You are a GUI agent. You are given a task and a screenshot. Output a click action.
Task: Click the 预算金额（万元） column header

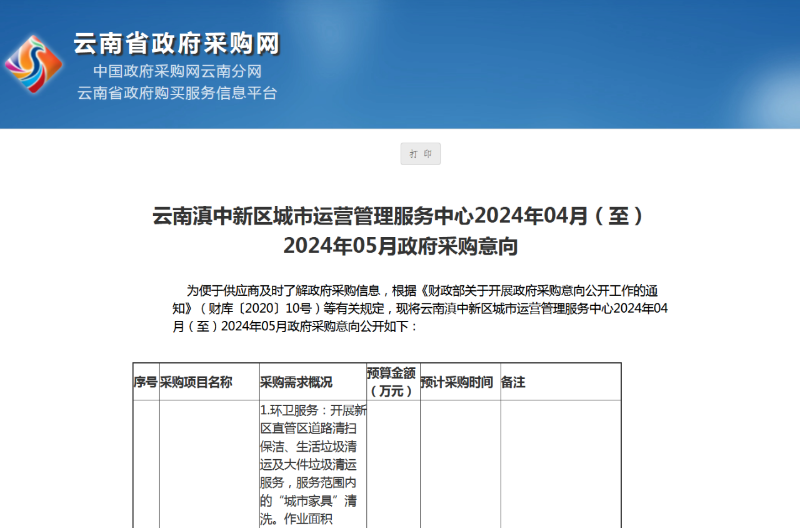point(391,382)
